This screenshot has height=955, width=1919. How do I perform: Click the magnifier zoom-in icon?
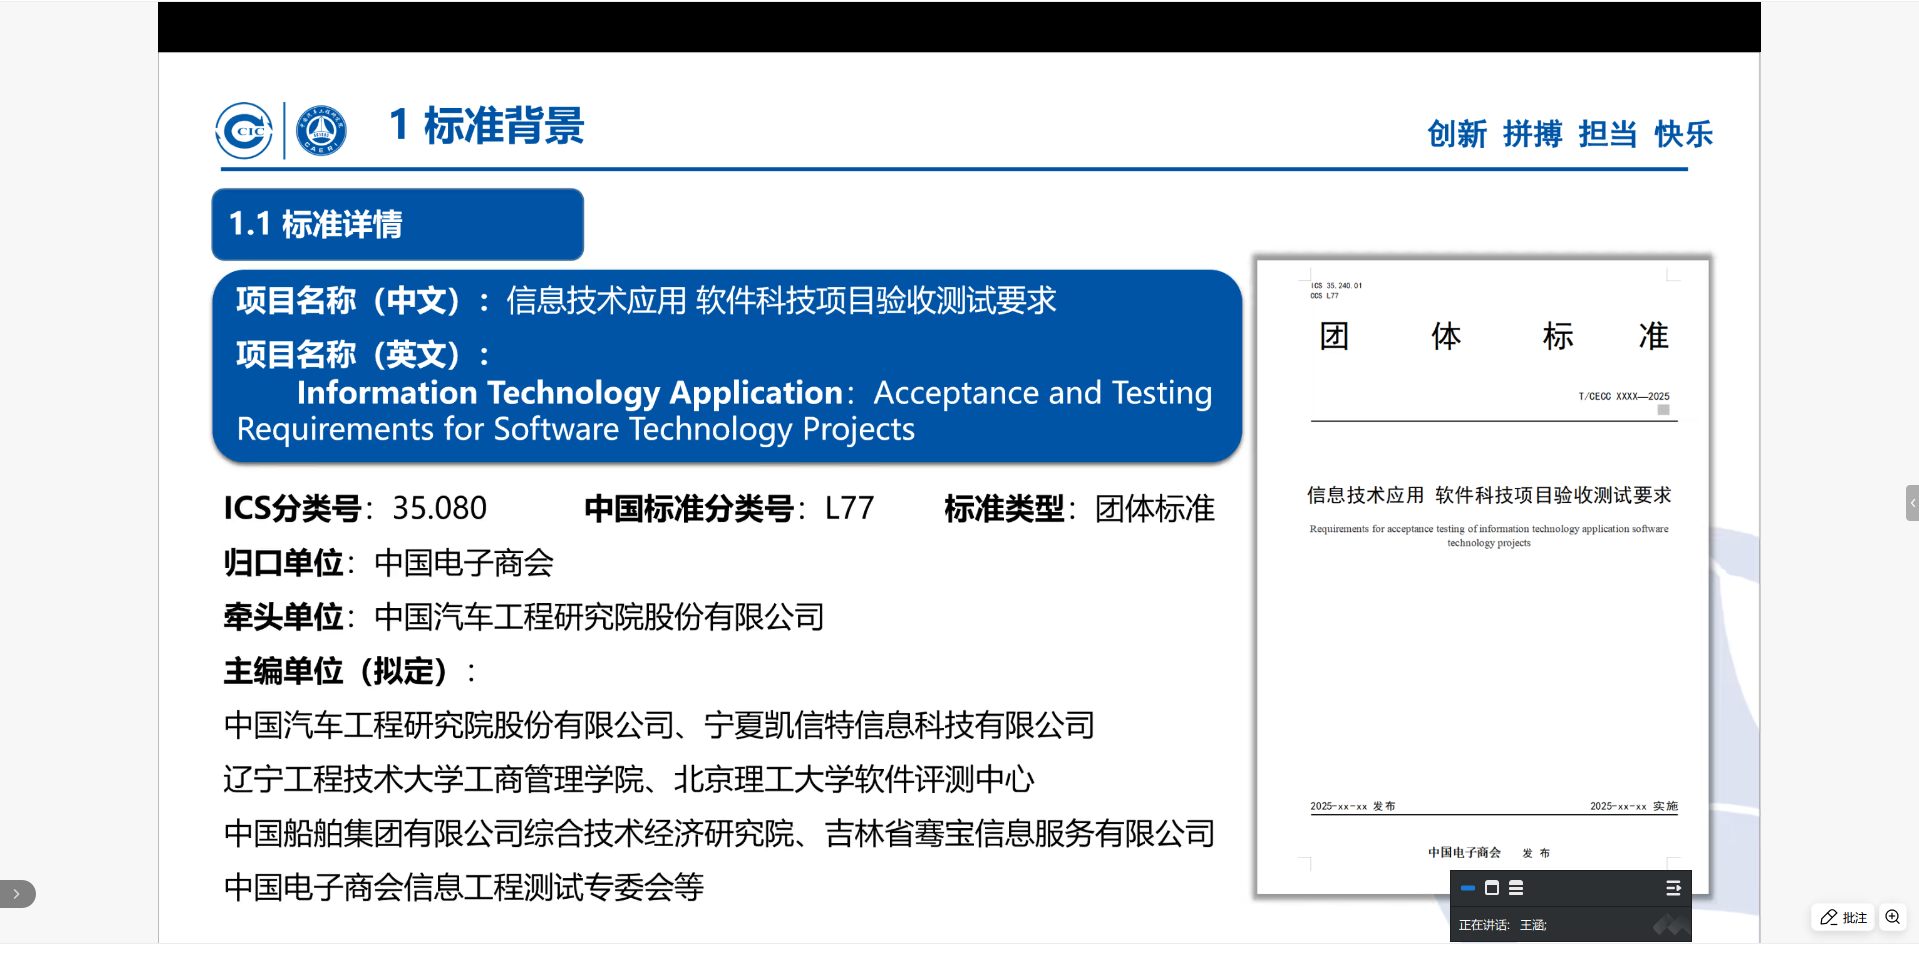pyautogui.click(x=1892, y=917)
